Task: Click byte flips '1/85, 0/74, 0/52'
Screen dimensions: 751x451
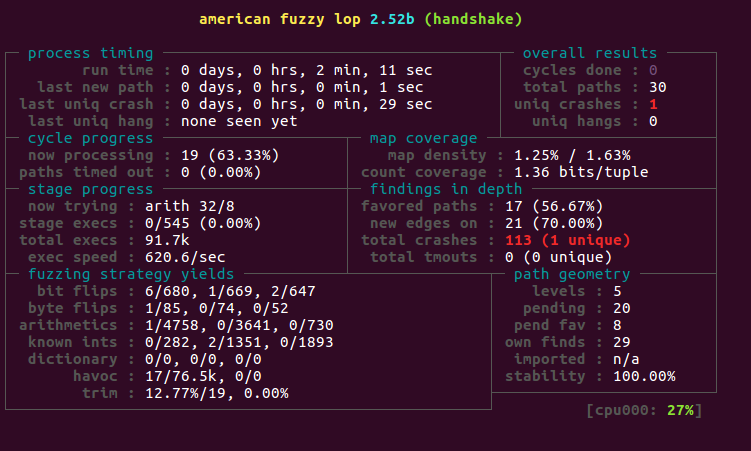Action: coord(216,308)
